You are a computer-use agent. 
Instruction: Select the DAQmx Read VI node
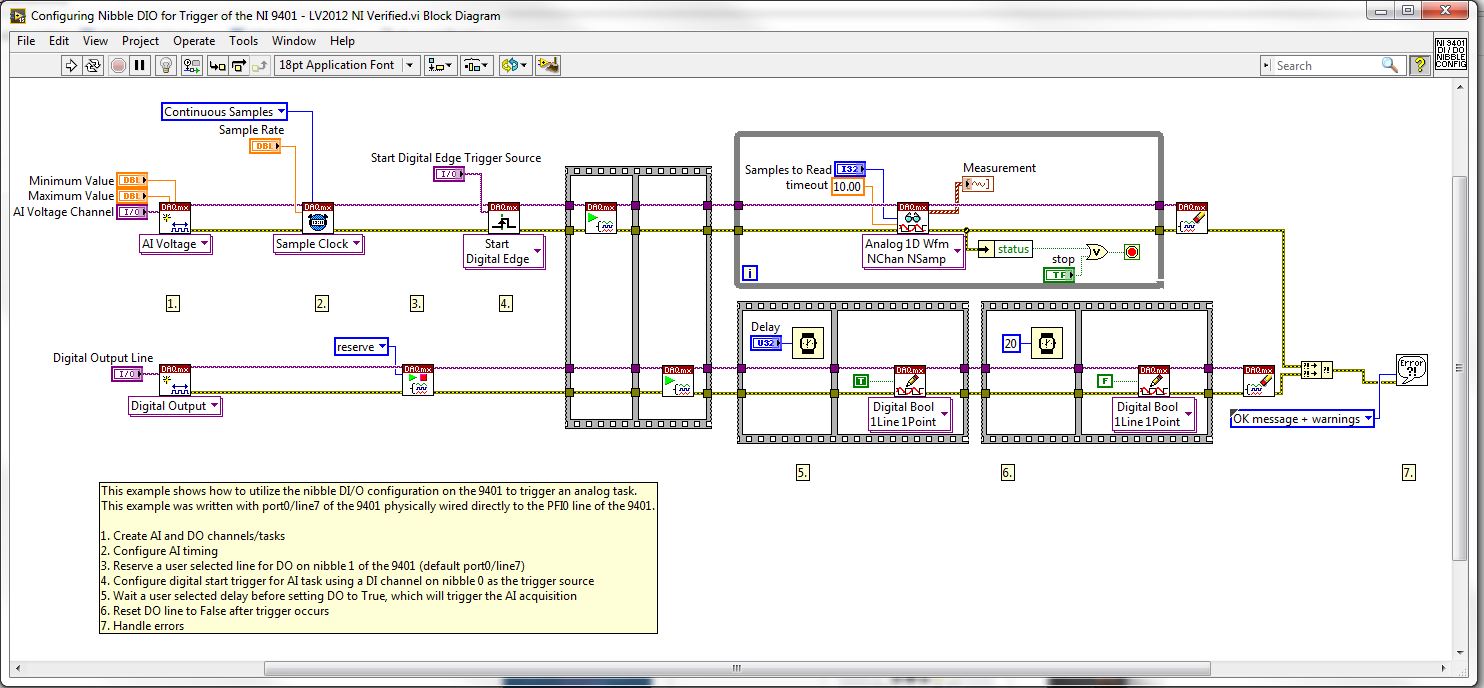[912, 218]
